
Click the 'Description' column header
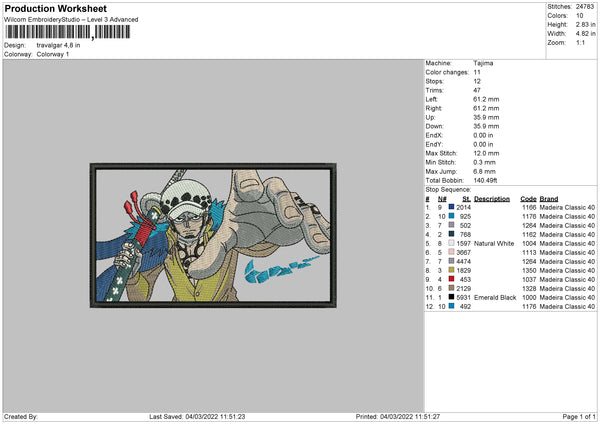coord(492,199)
